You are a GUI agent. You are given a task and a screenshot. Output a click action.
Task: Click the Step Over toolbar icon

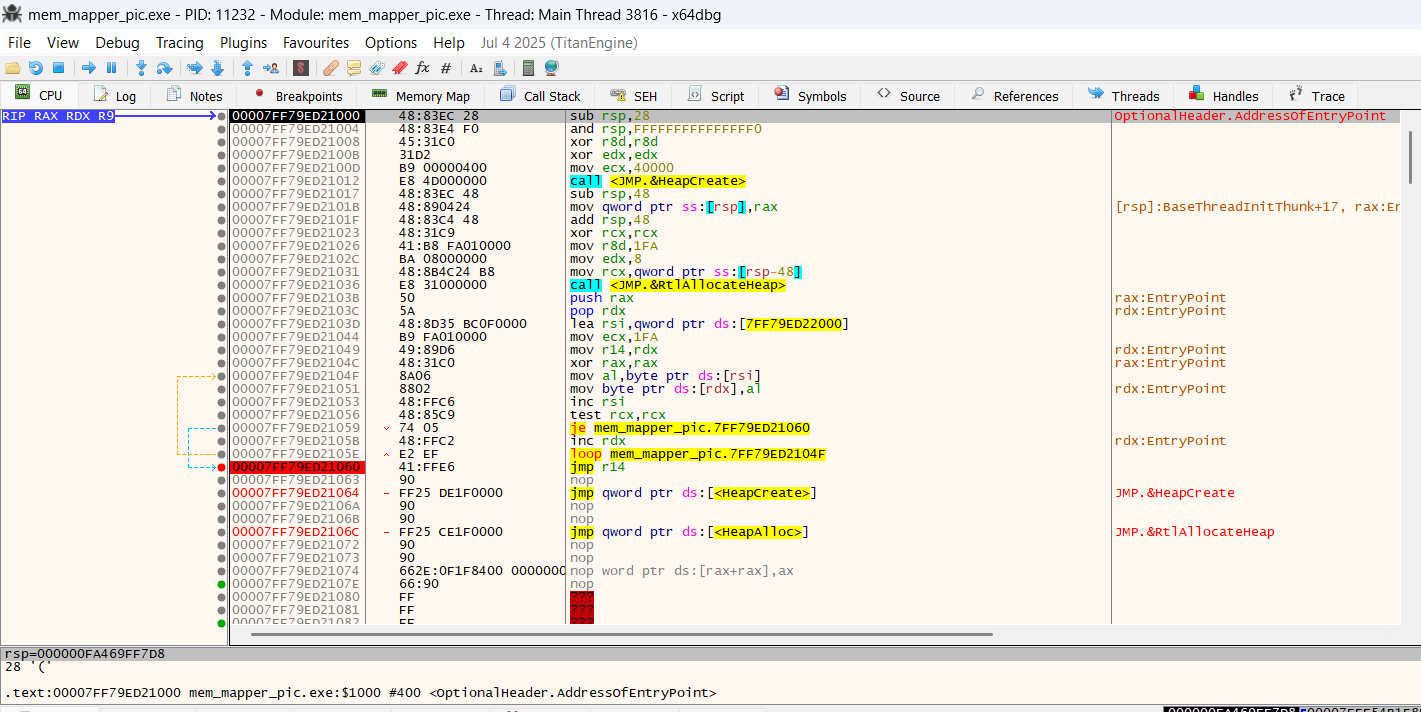(164, 68)
